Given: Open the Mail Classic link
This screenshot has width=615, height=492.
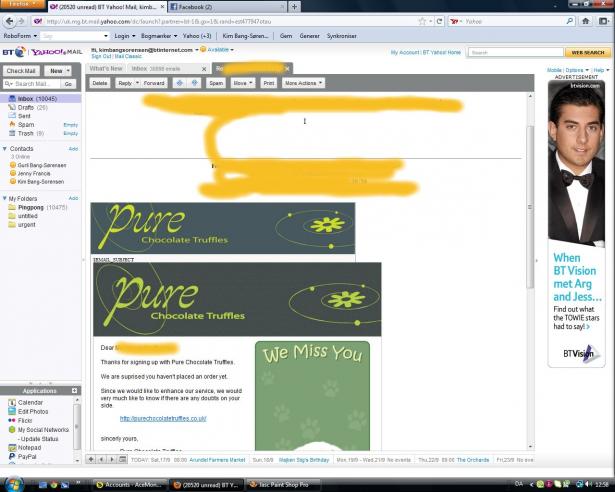Looking at the screenshot, I should [x=128, y=56].
